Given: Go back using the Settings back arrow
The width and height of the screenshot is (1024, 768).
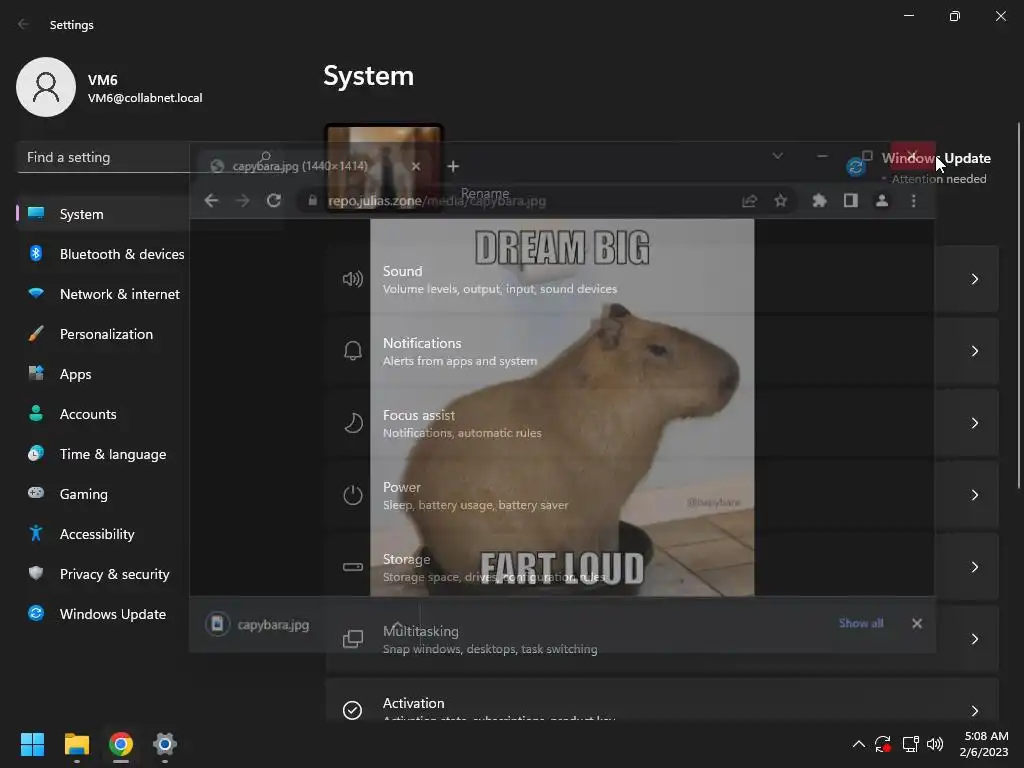Looking at the screenshot, I should tap(24, 24).
